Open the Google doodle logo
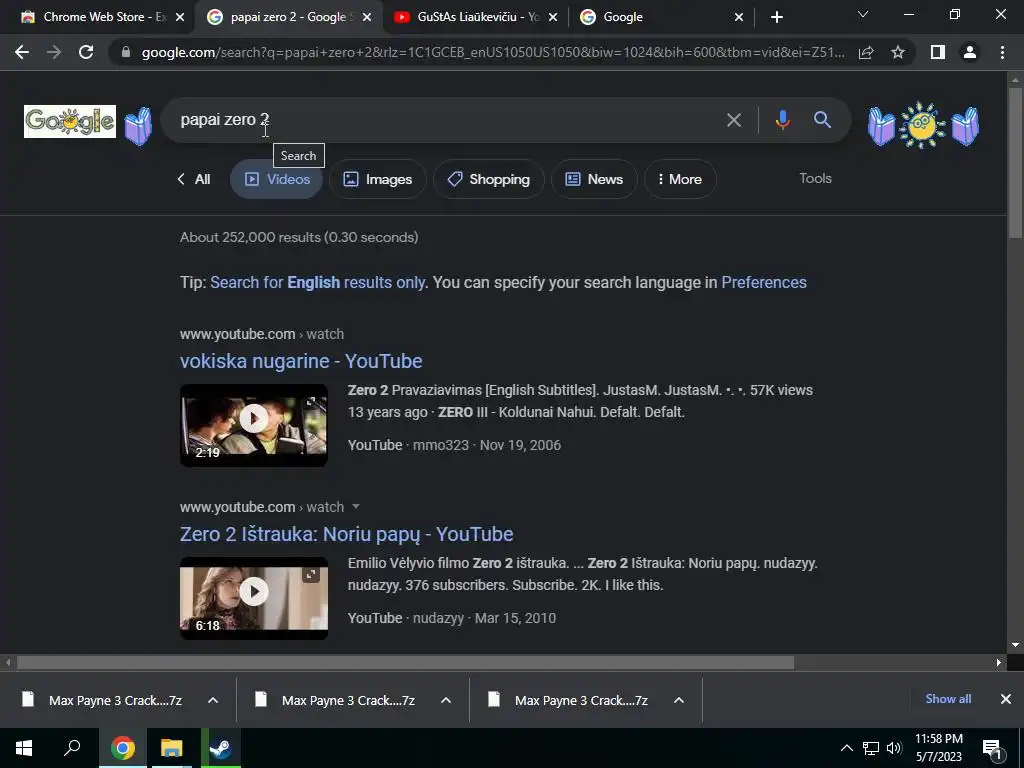Viewport: 1024px width, 768px height. 70,121
